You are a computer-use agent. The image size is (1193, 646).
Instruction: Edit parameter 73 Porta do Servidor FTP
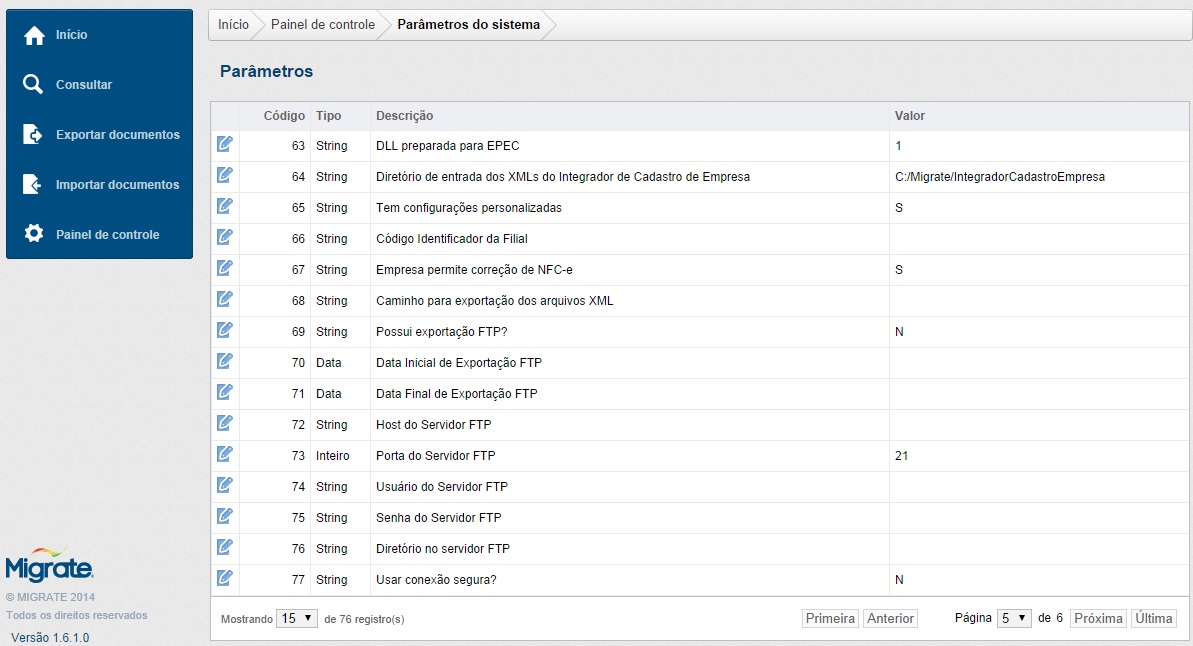coord(224,454)
